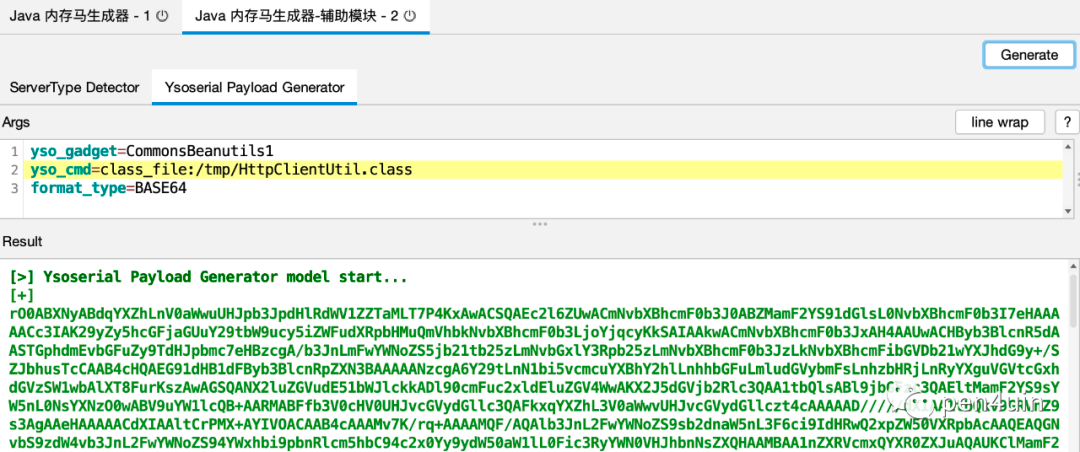Click the Generate button

coord(1029,55)
